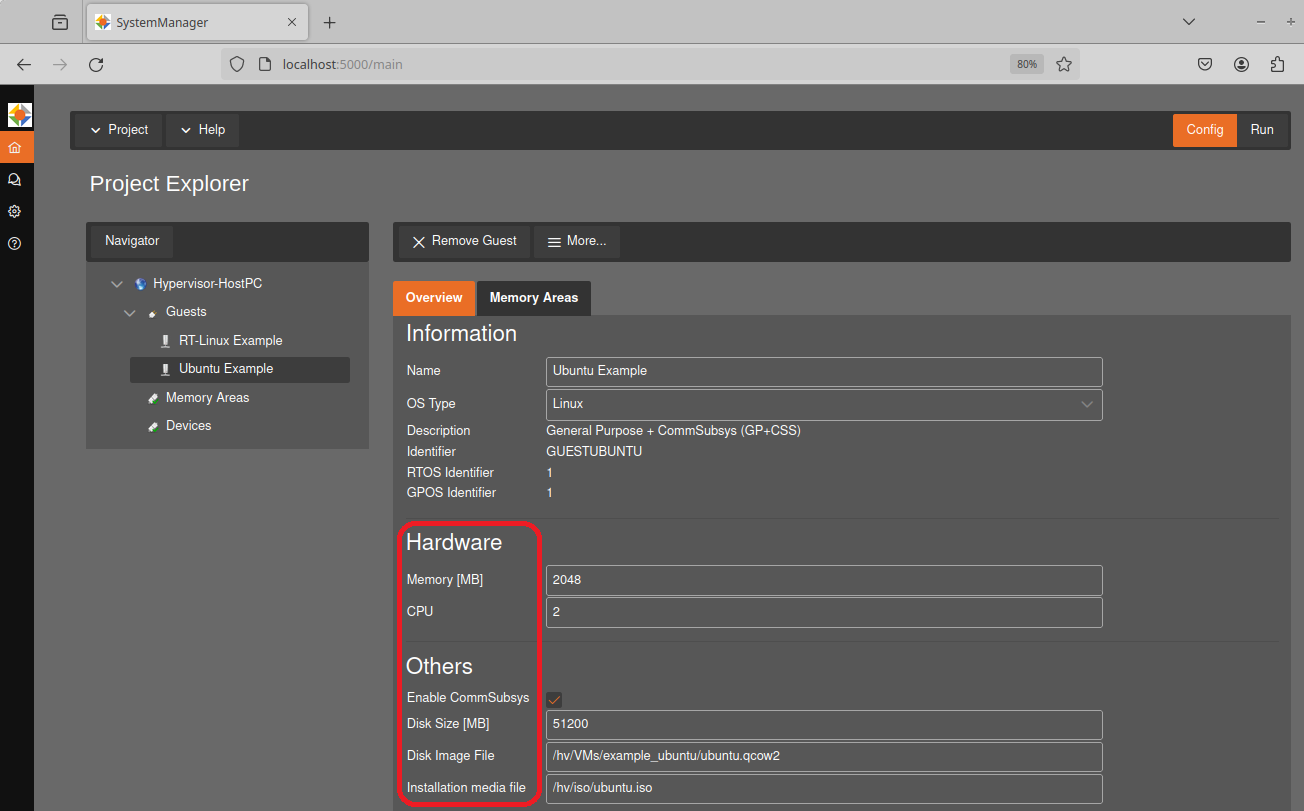Screen dimensions: 1304x811
Task: Click the Remove Guest button
Action: point(464,241)
